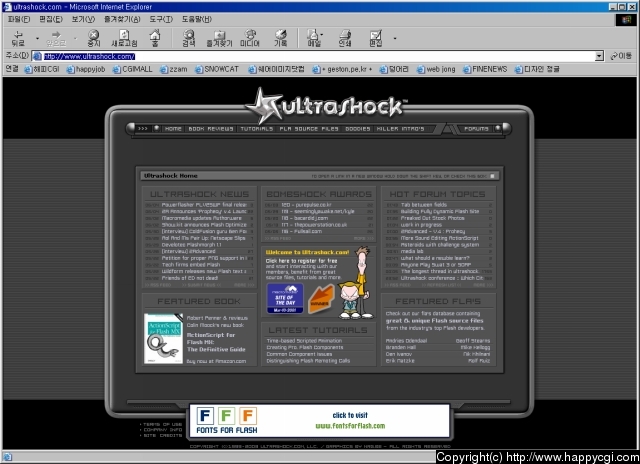Open the View menu

coord(83,19)
